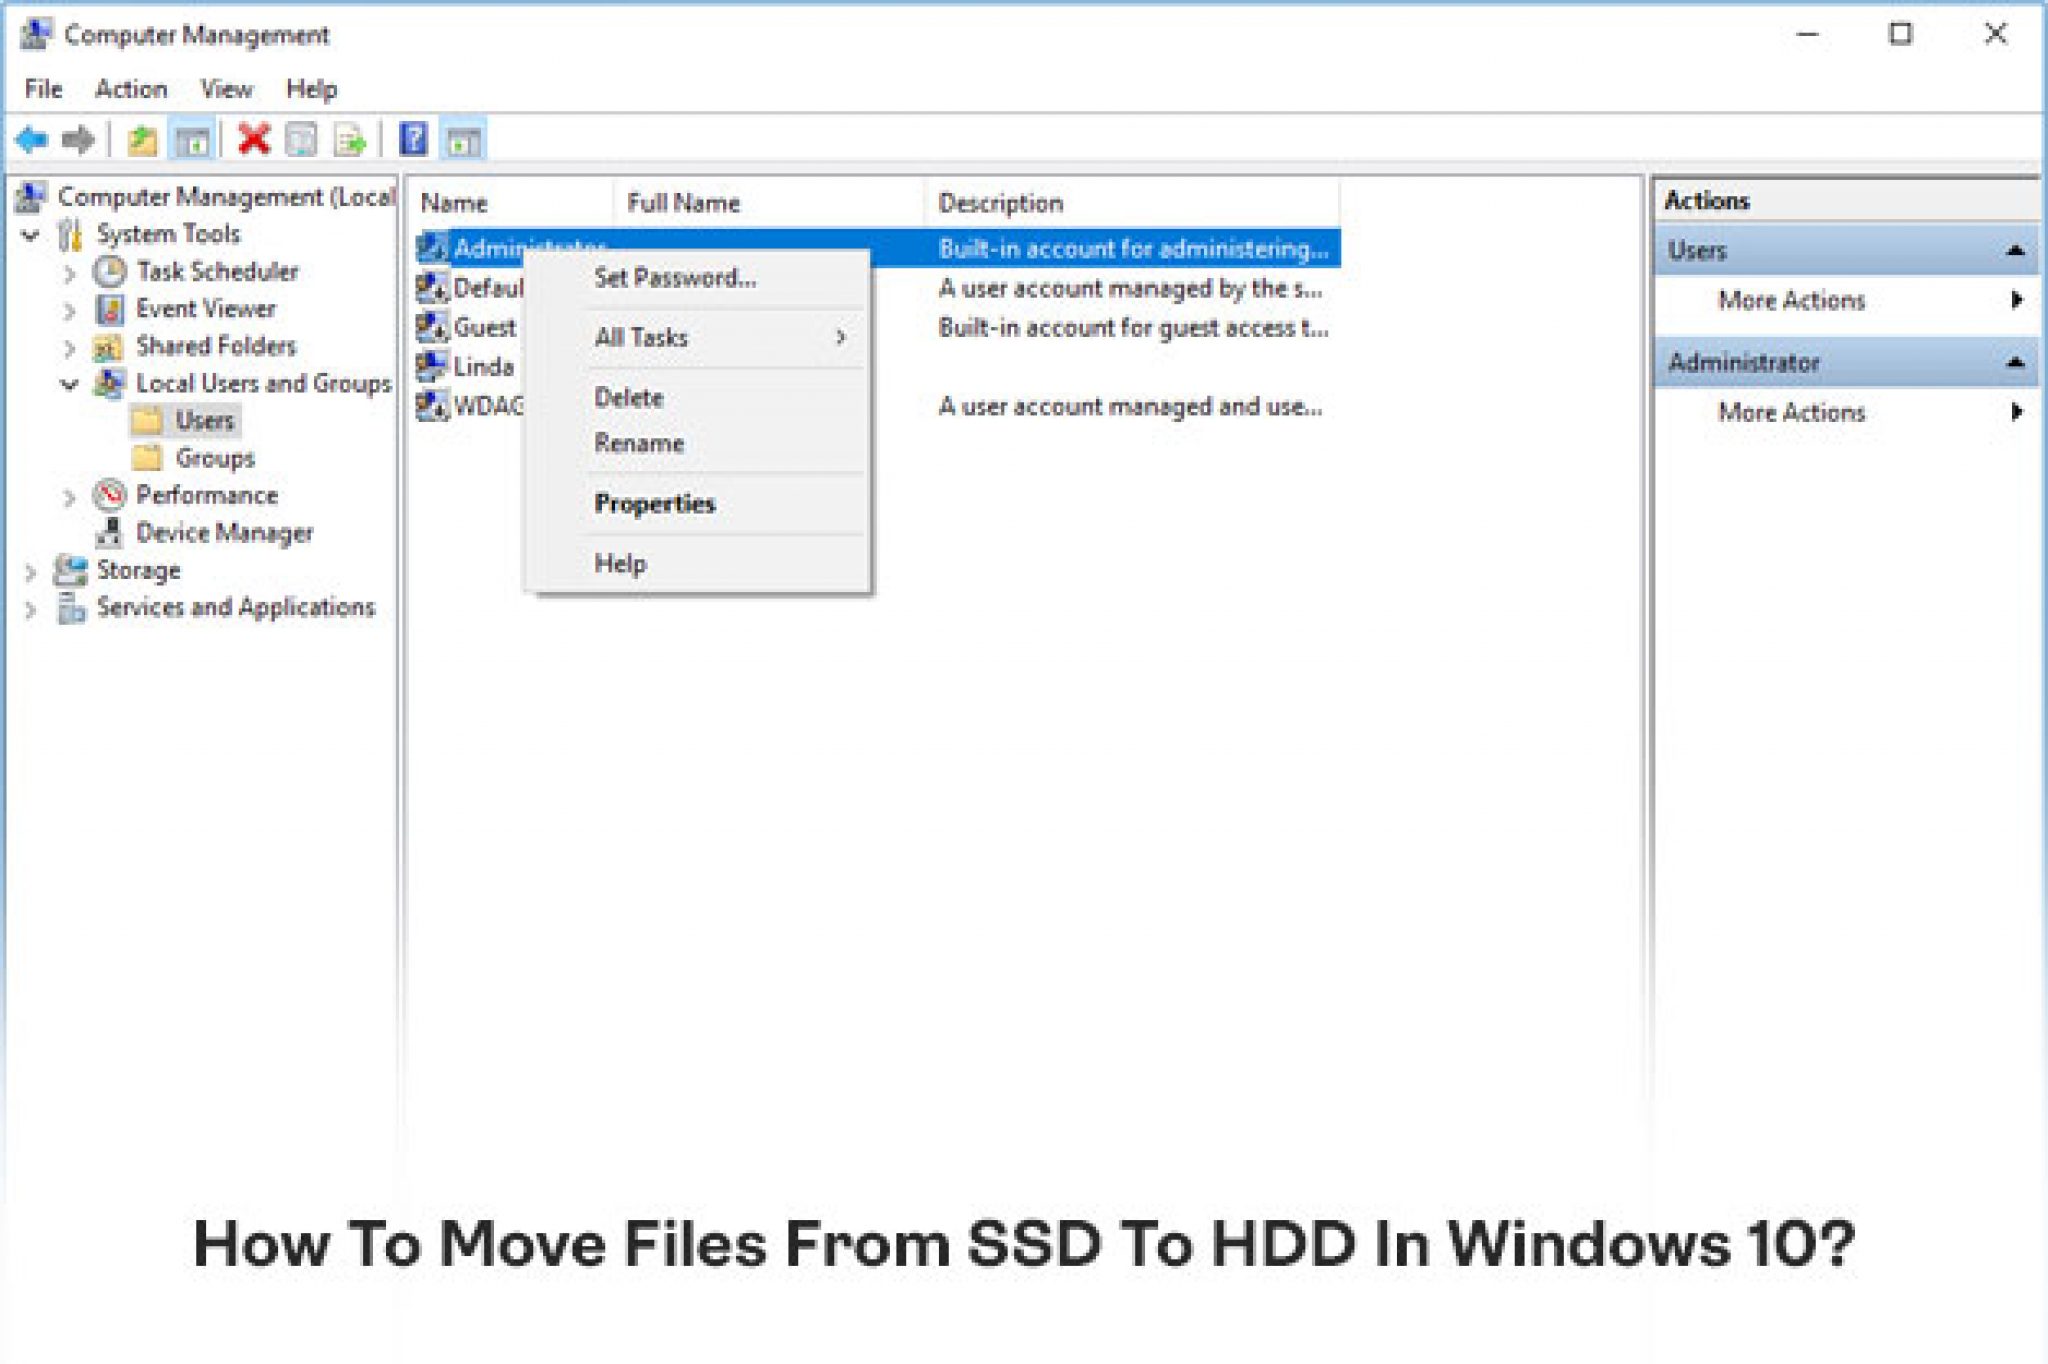Image resolution: width=2048 pixels, height=1364 pixels.
Task: Open the blue Help toolbar icon
Action: [x=413, y=139]
